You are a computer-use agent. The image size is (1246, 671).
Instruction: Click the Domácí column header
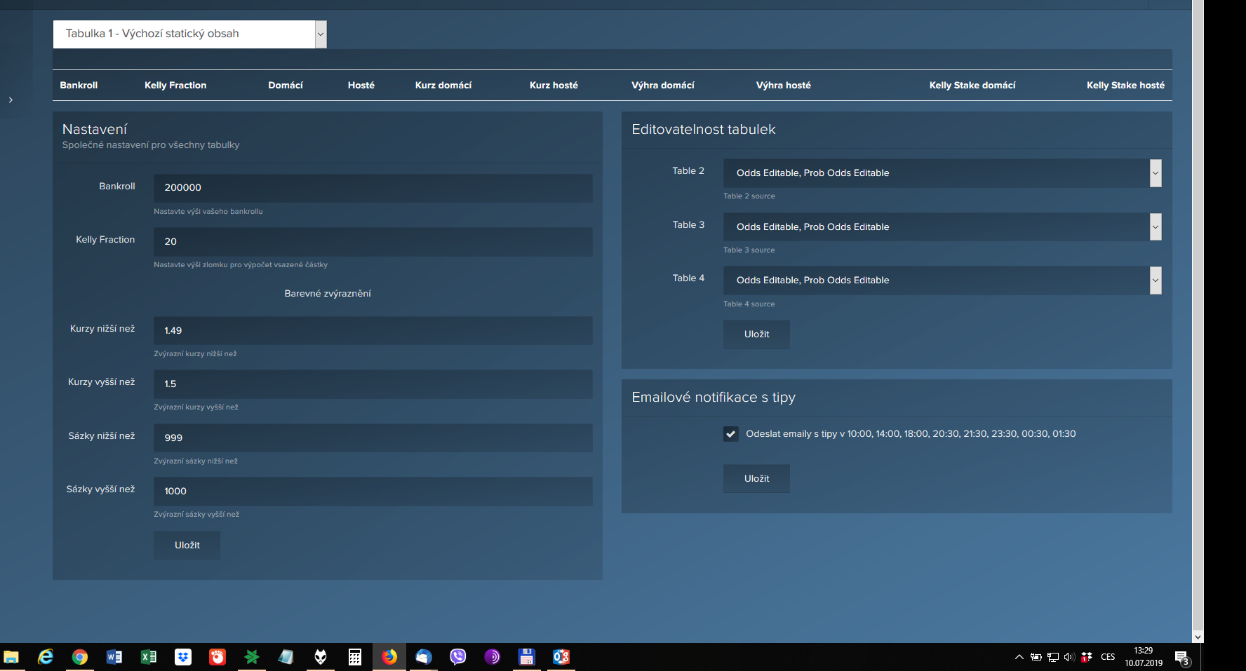point(285,85)
